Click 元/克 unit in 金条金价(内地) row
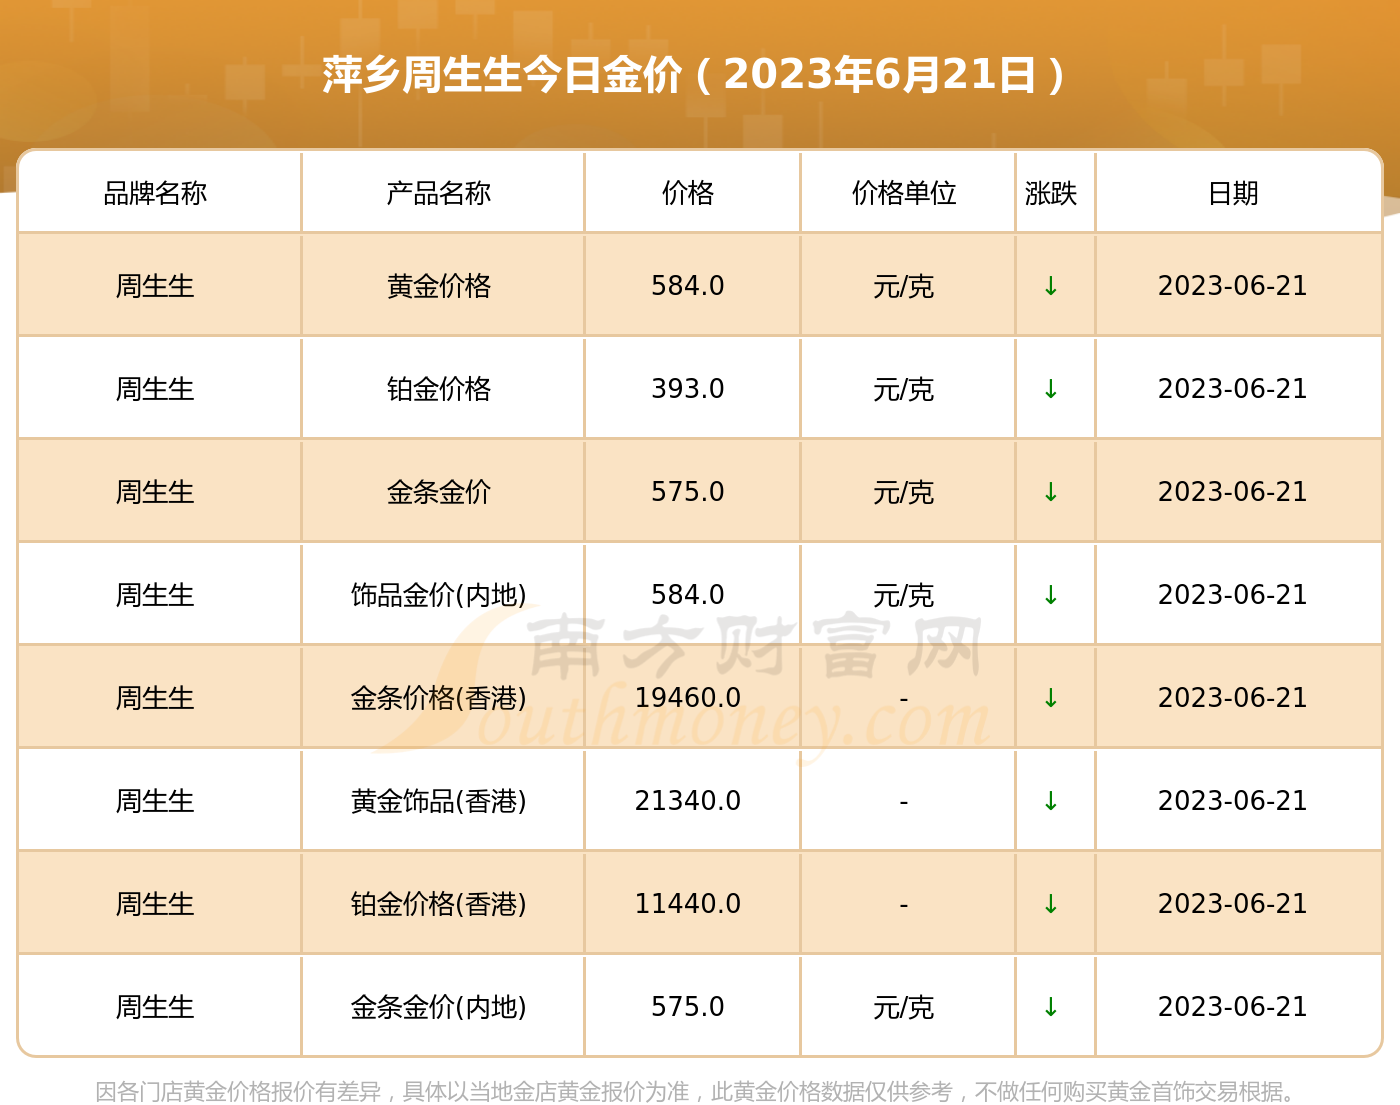This screenshot has height=1105, width=1400. coord(904,1008)
